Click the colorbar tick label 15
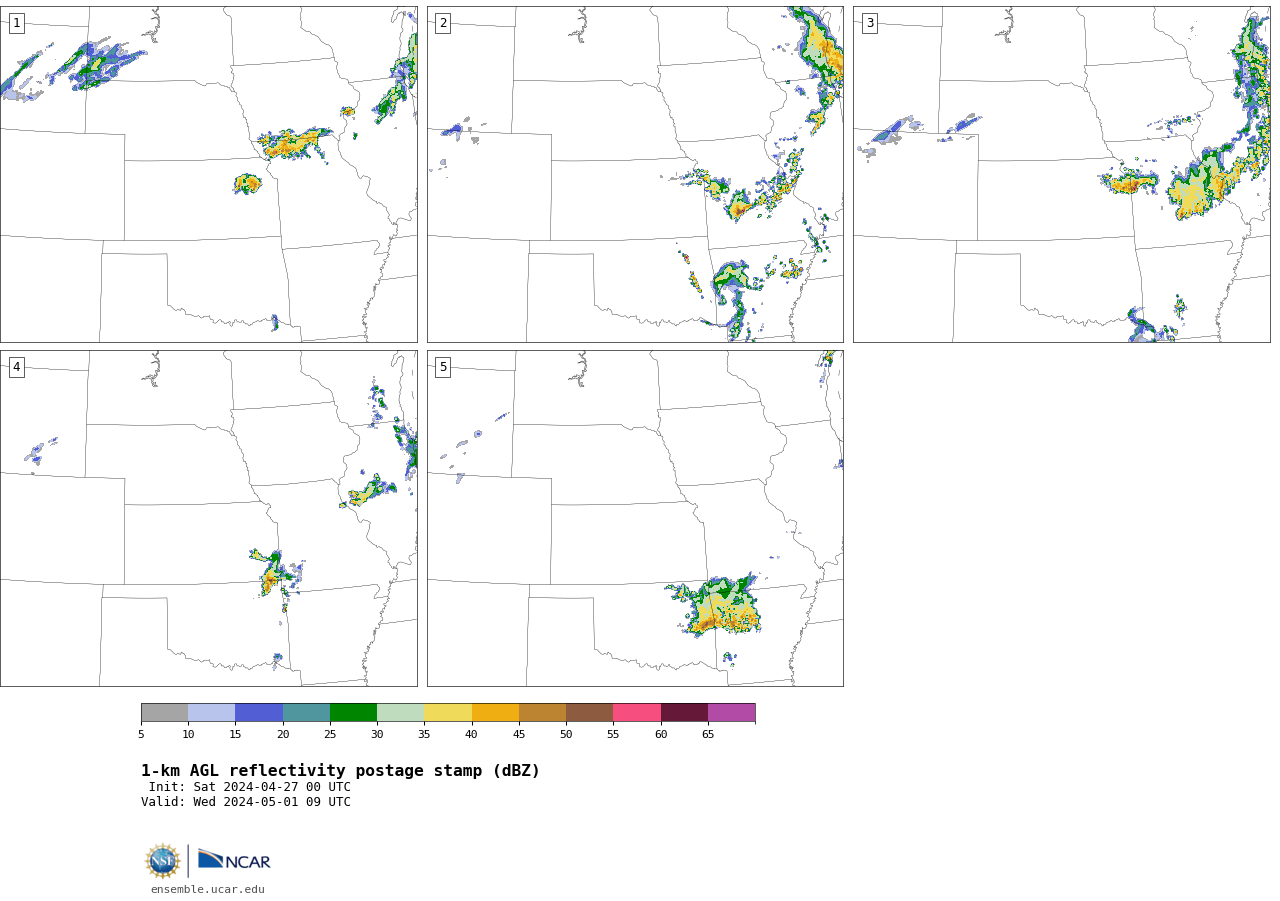This screenshot has width=1280, height=901. 235,735
